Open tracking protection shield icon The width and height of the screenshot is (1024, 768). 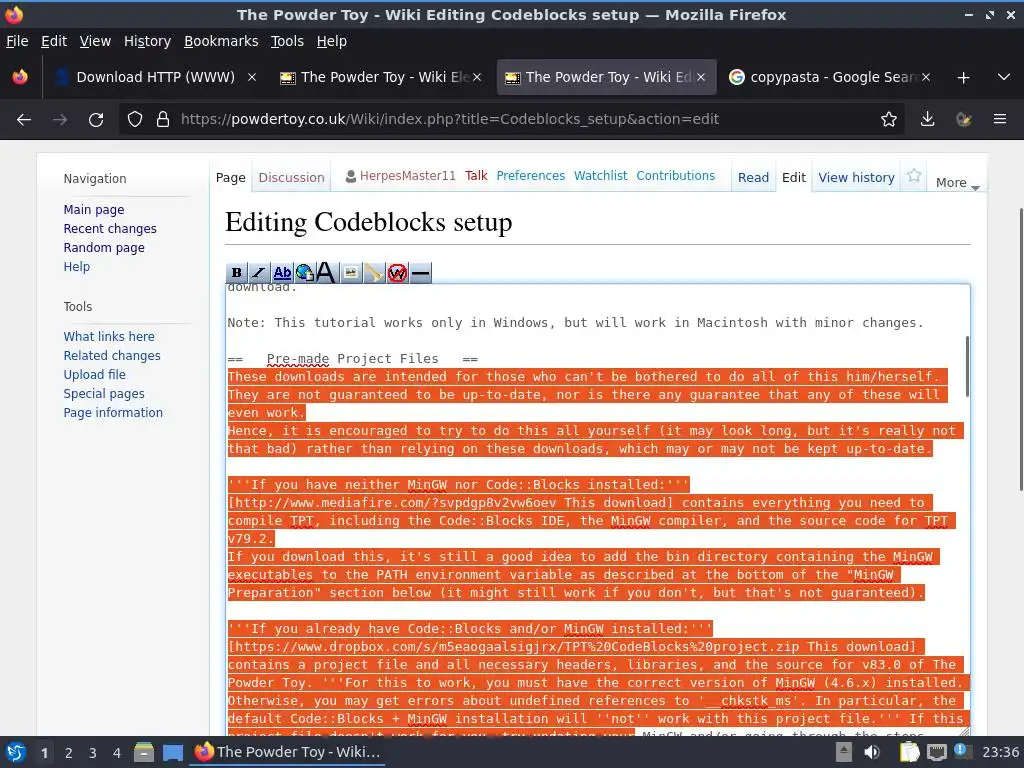[x=135, y=119]
